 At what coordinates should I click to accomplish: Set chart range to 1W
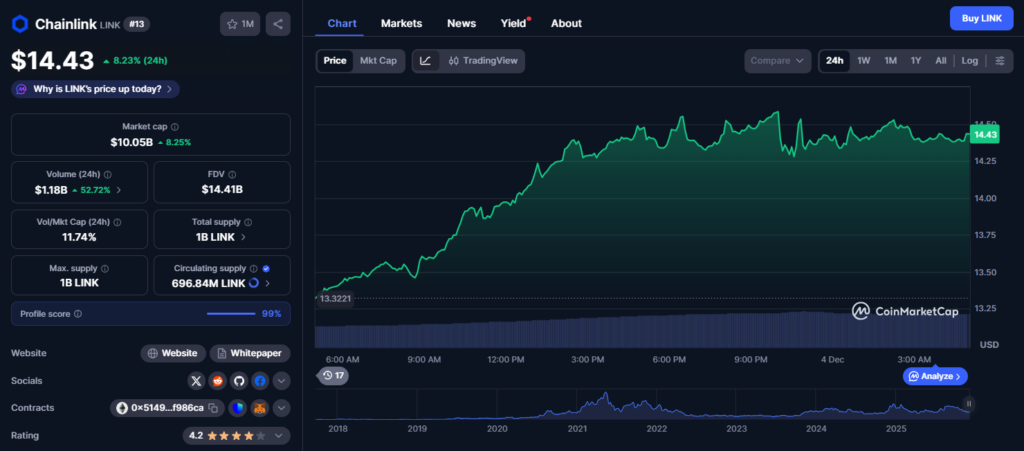[864, 61]
